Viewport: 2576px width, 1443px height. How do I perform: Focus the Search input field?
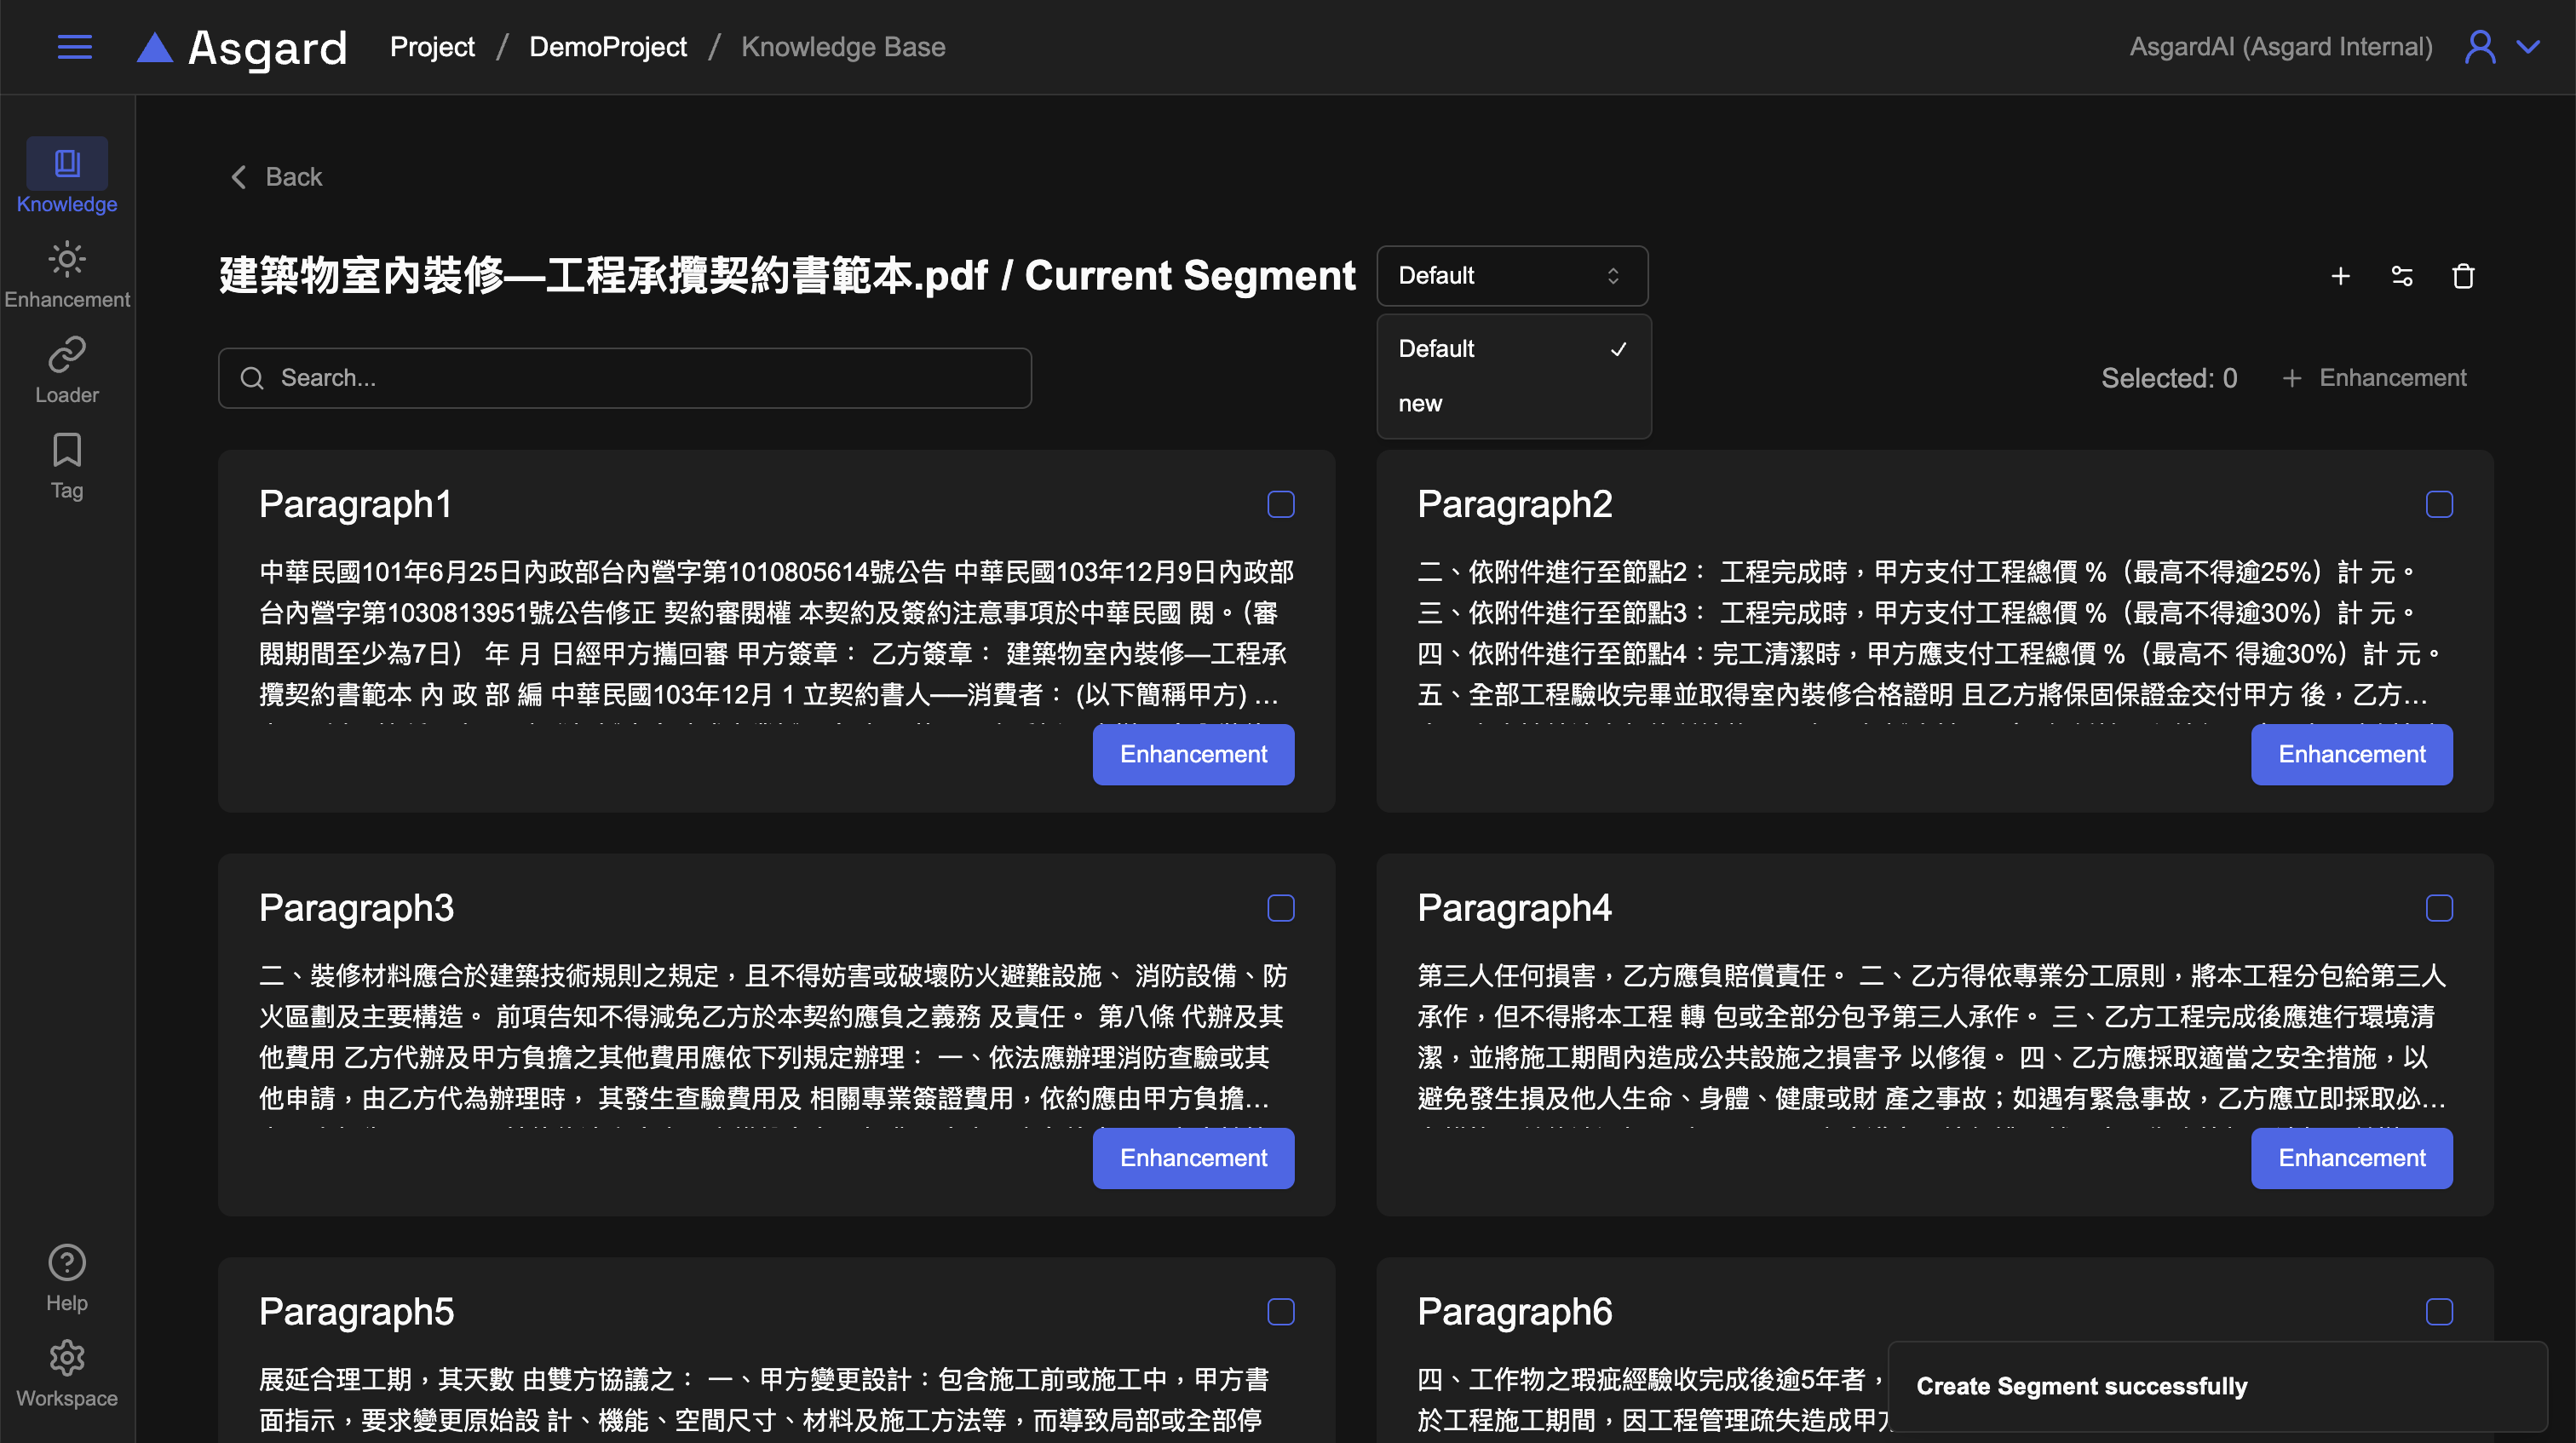point(625,378)
